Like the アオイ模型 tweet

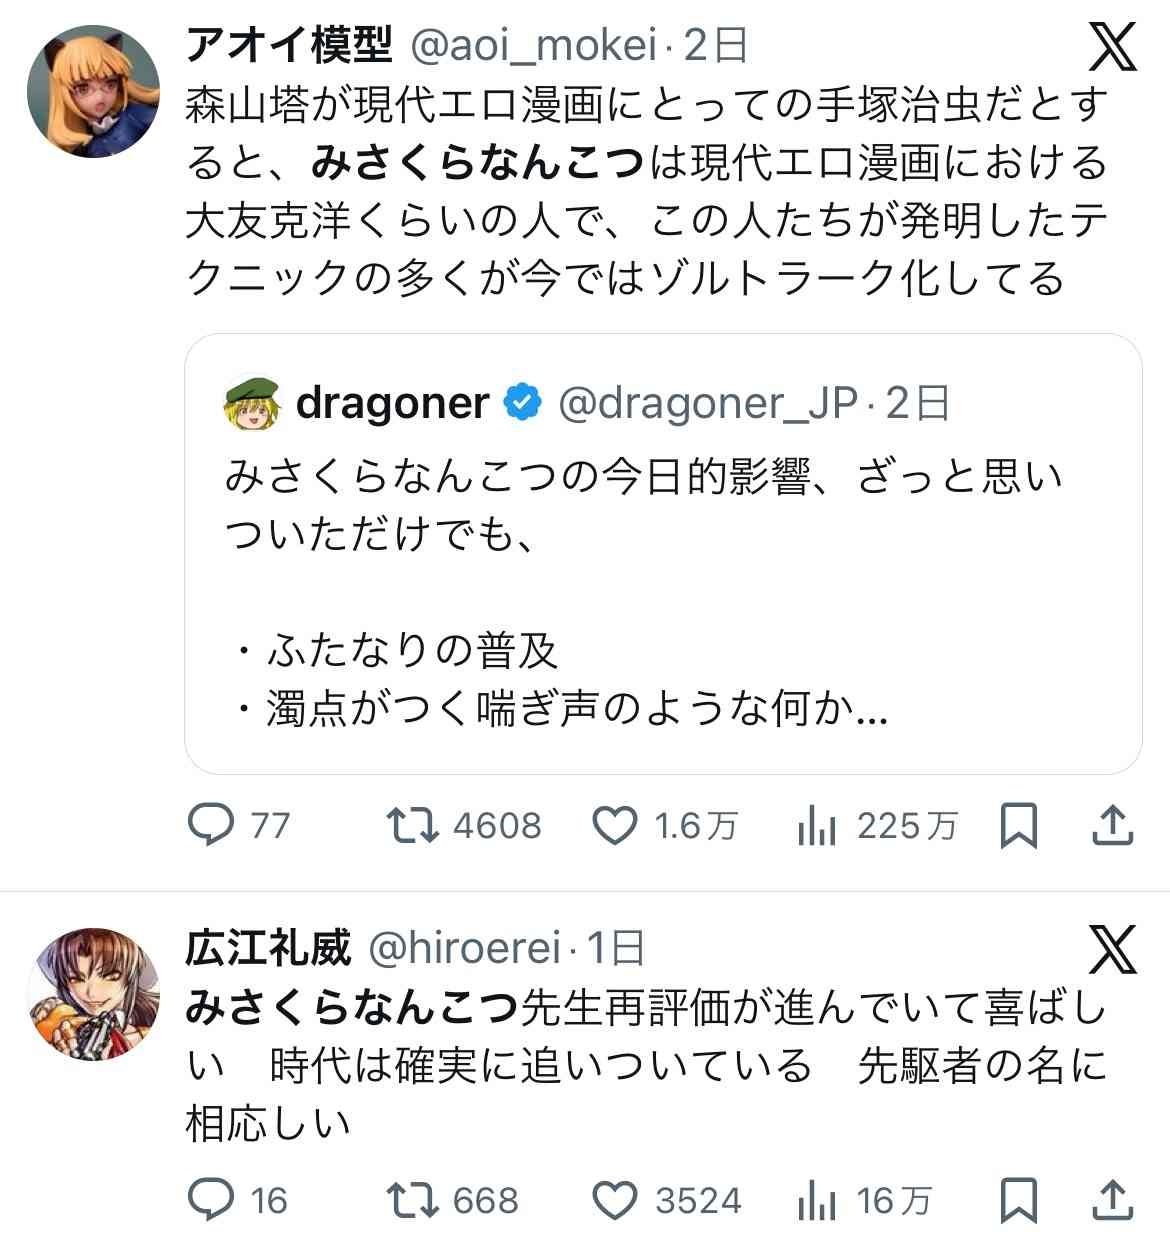click(x=615, y=825)
